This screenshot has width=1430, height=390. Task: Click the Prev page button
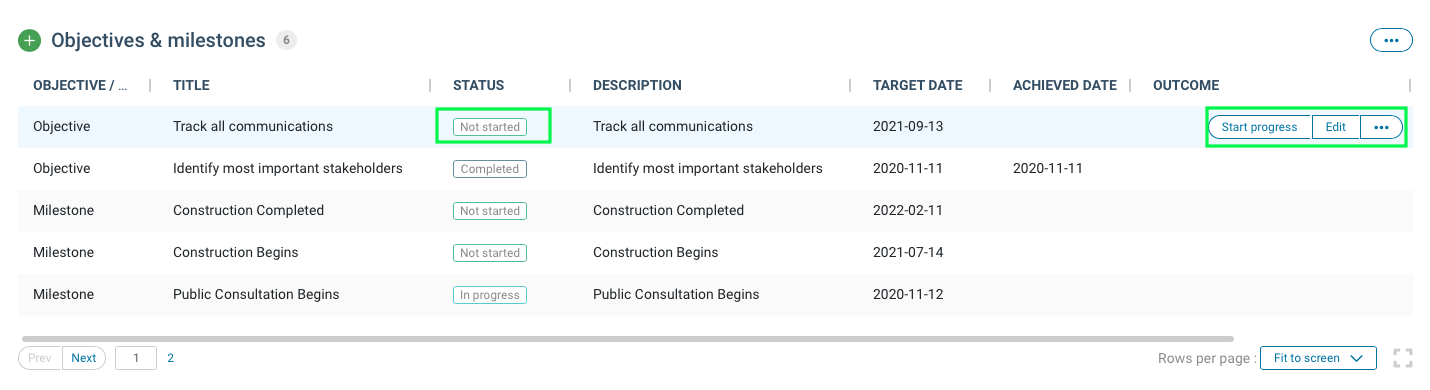tap(40, 358)
